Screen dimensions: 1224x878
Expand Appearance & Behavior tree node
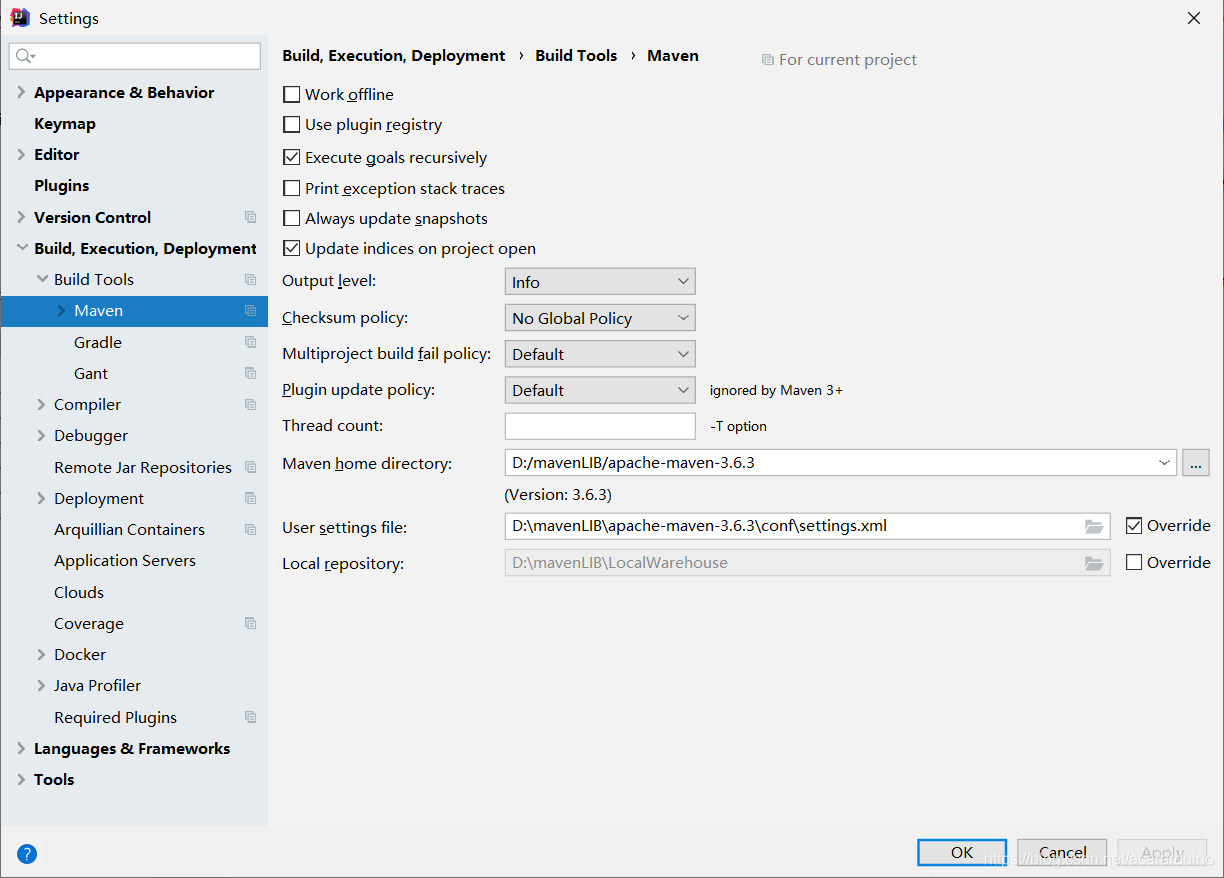tap(21, 92)
